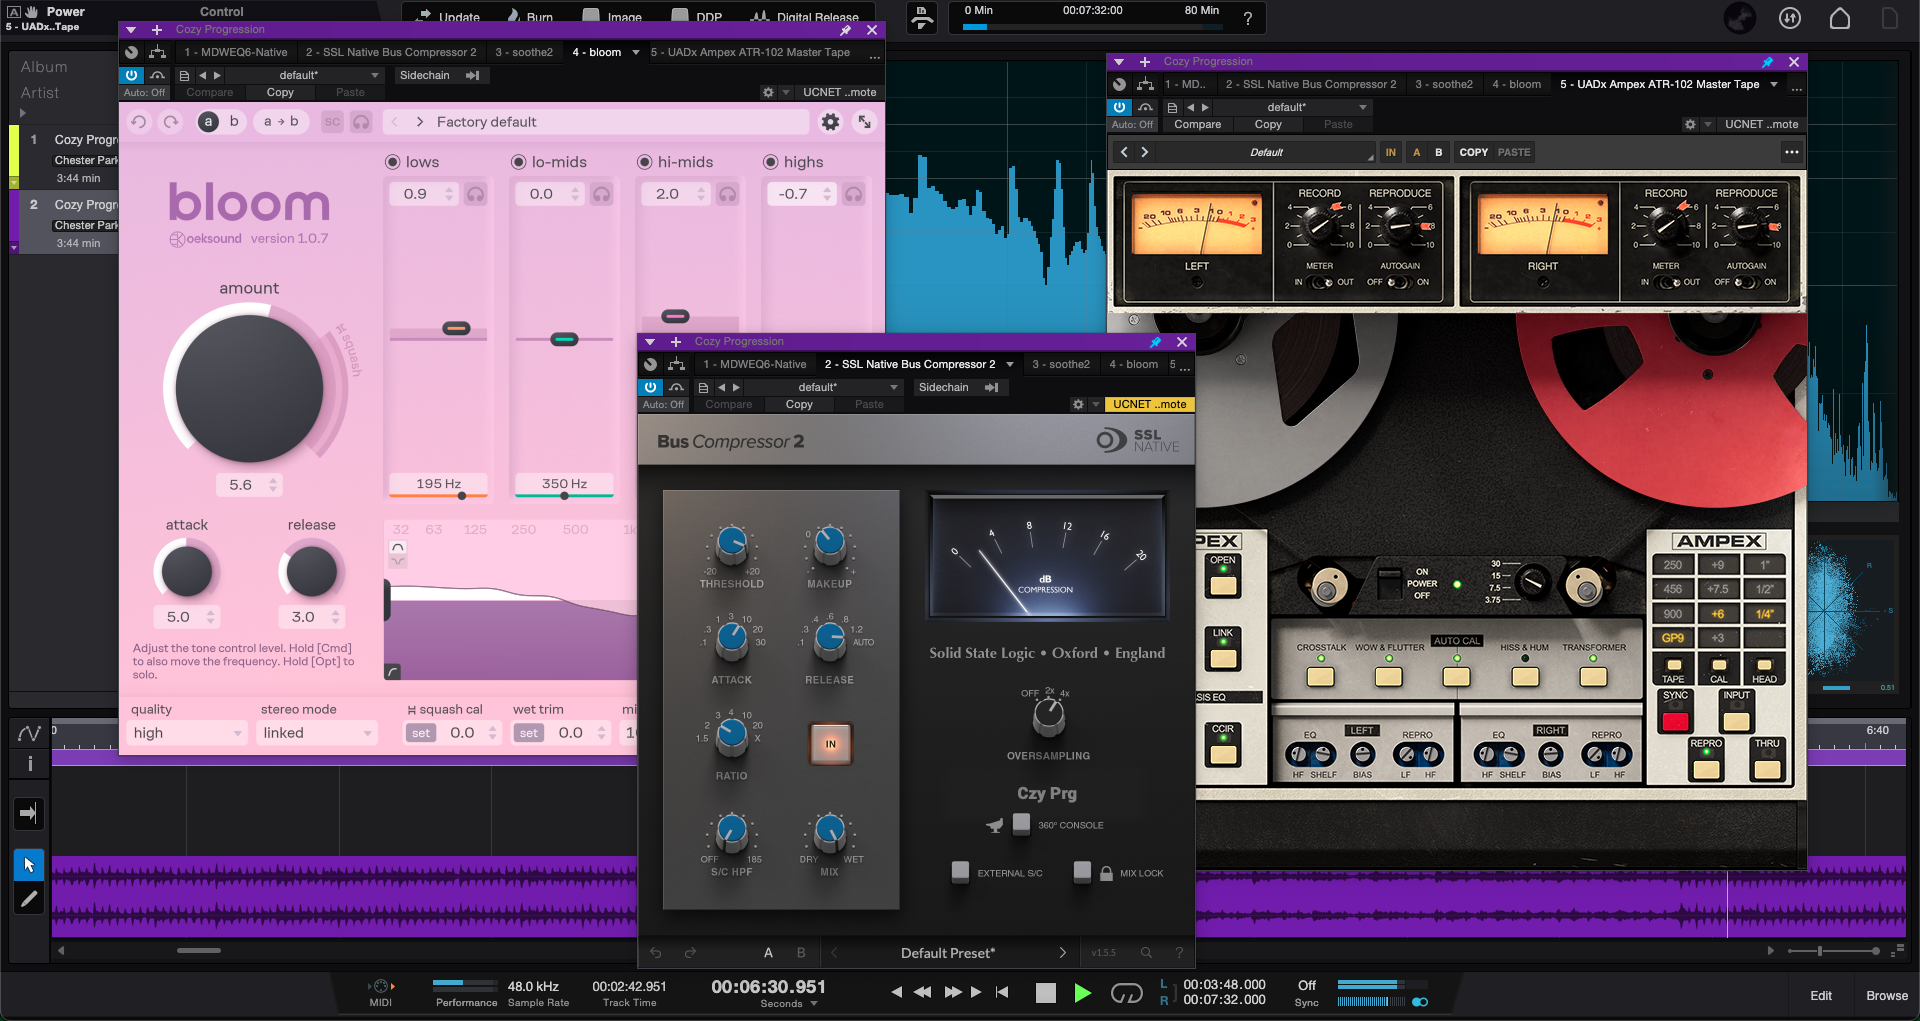1920x1021 pixels.
Task: Toggle Ampex plugin power bypass button
Action: 1119,107
